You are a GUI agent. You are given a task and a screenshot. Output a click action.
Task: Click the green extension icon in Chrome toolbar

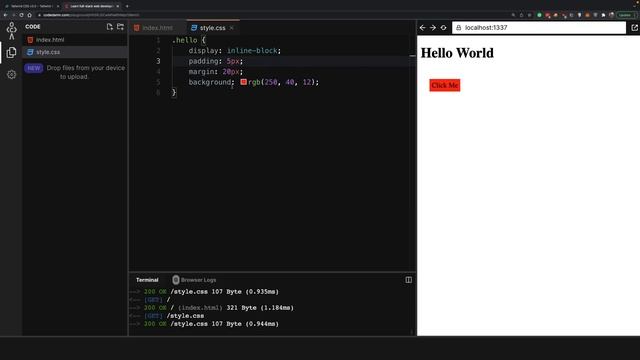click(539, 15)
